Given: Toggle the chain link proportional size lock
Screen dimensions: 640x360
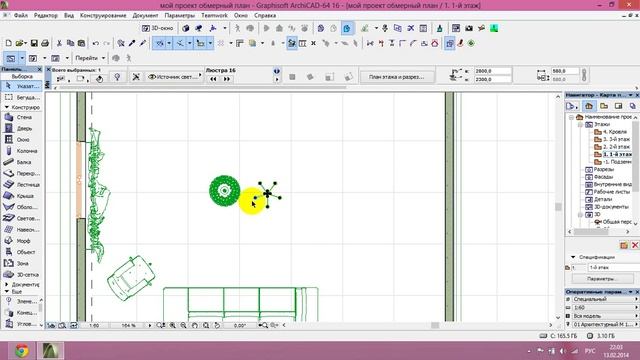Looking at the screenshot, I should pyautogui.click(x=584, y=75).
